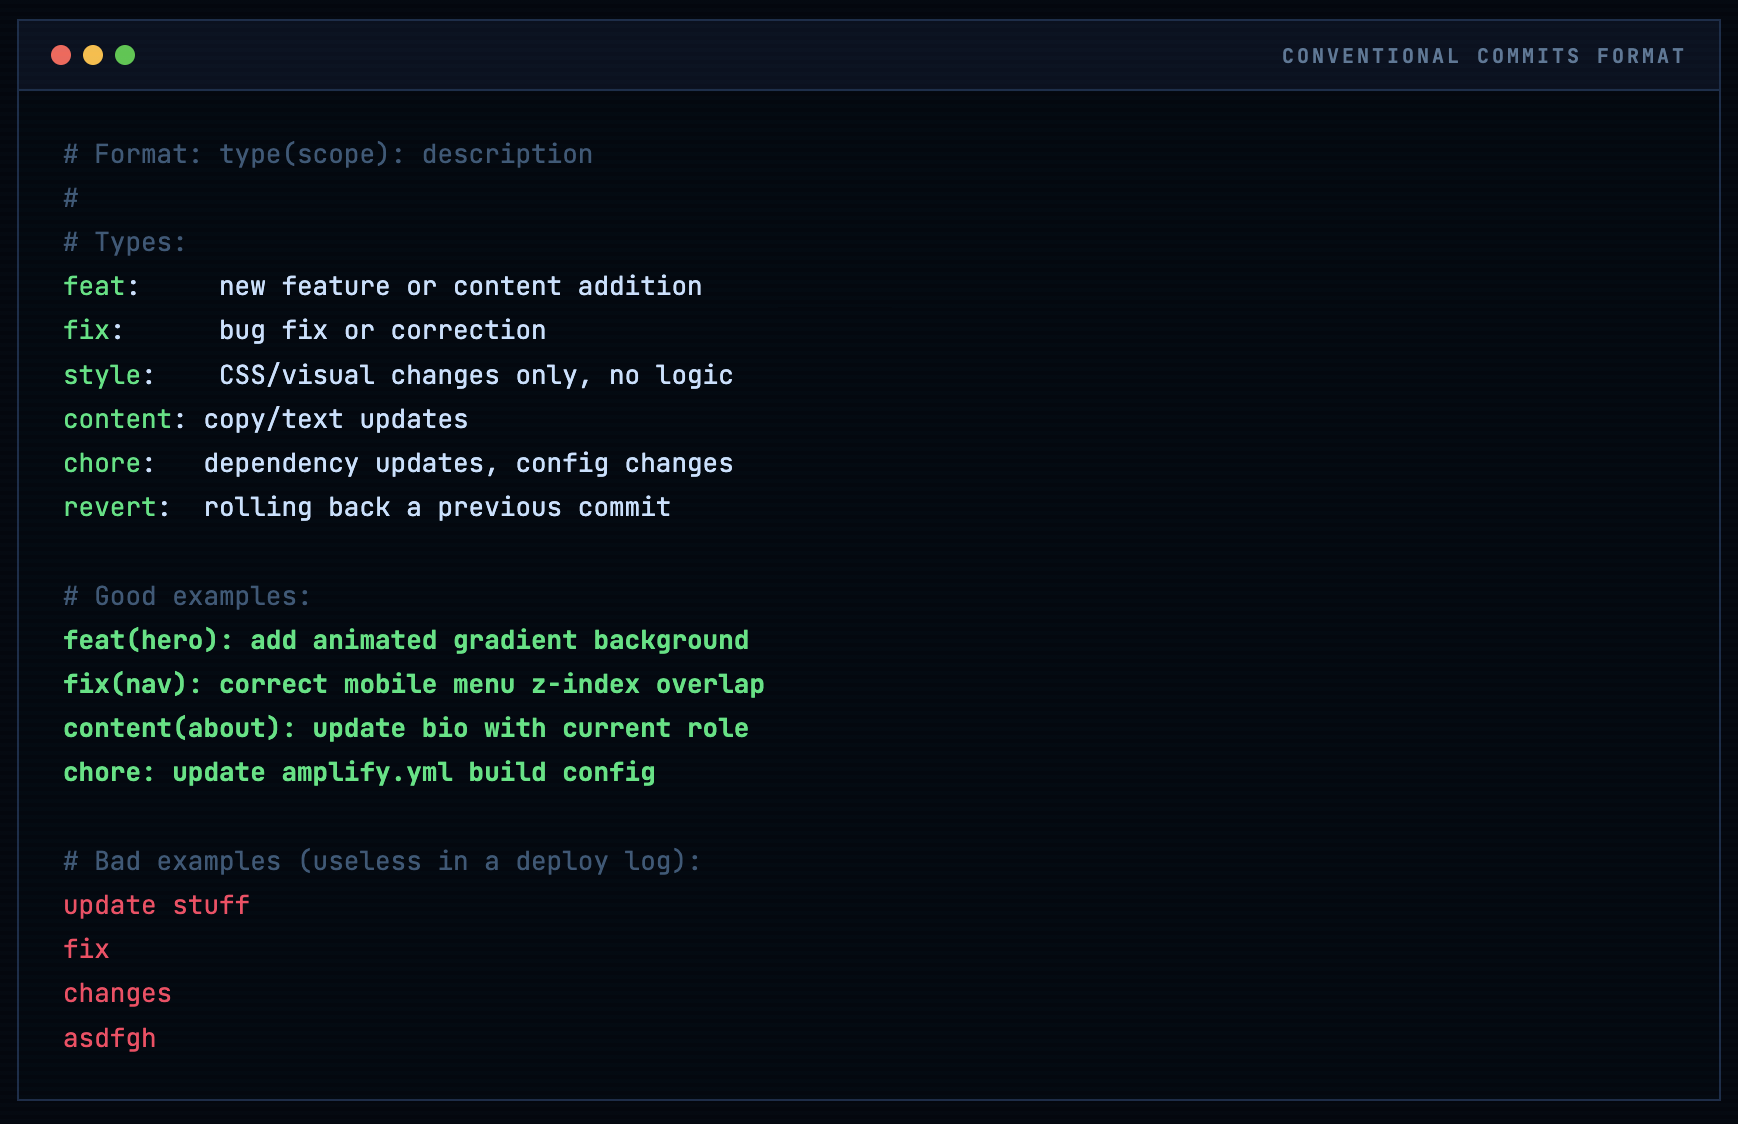Select the 'revert:' type keyword
This screenshot has height=1124, width=1738.
click(116, 508)
